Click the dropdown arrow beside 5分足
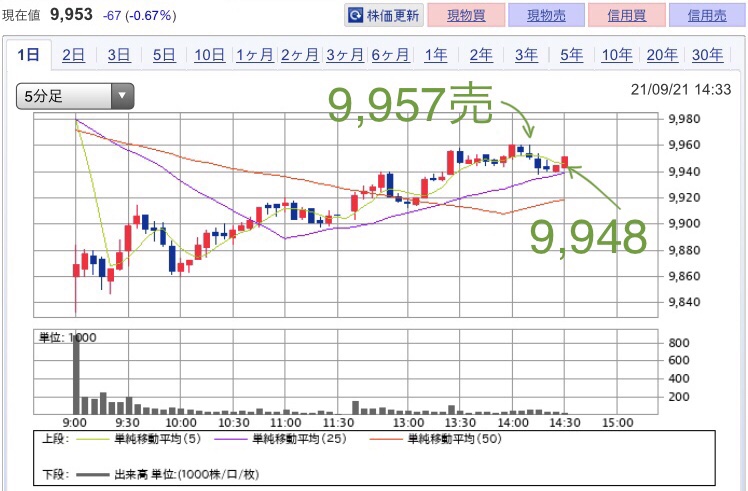The image size is (748, 491). tap(122, 96)
